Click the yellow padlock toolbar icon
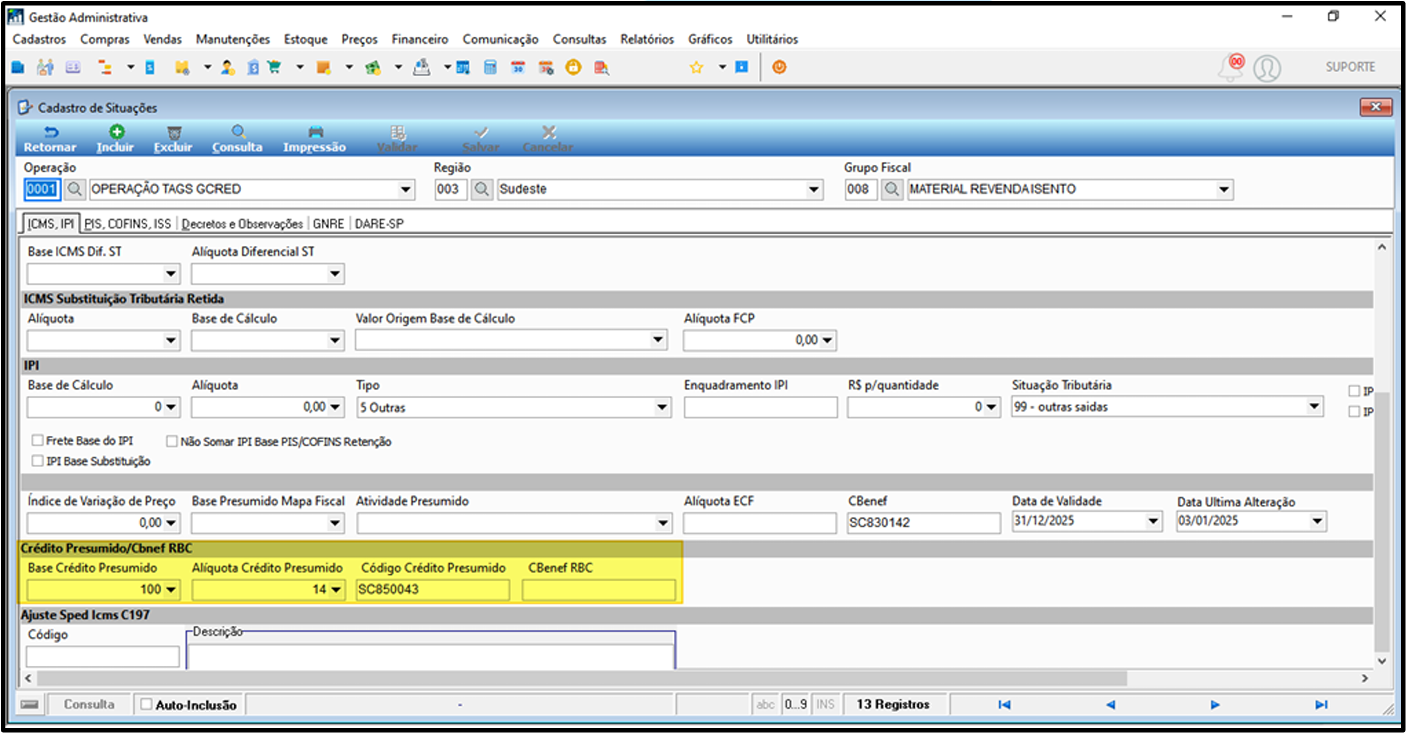The width and height of the screenshot is (1406, 733). 573,68
